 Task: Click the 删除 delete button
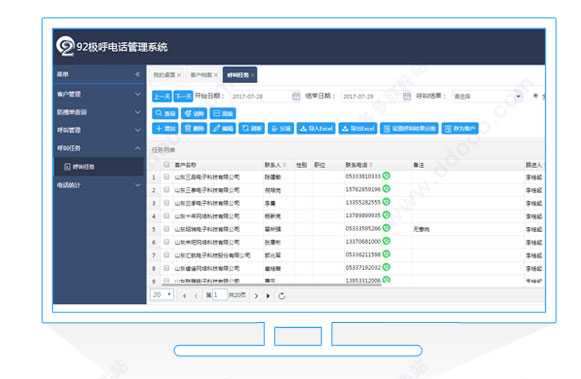[194, 129]
